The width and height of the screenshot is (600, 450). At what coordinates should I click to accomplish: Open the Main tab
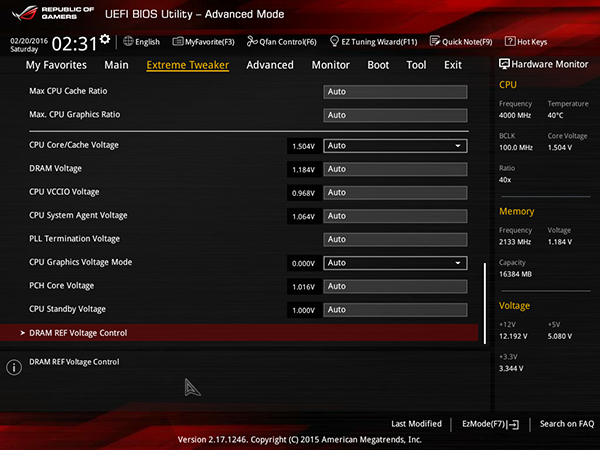tap(116, 65)
